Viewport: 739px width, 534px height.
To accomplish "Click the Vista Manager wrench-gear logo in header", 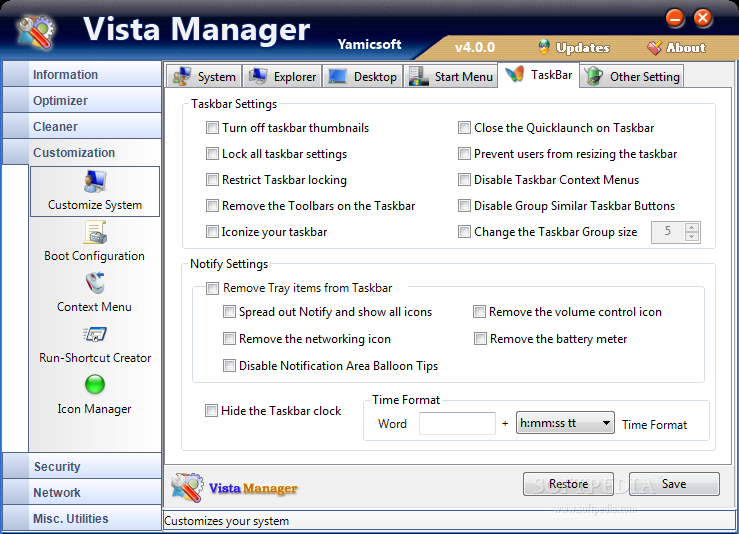I will 36,32.
